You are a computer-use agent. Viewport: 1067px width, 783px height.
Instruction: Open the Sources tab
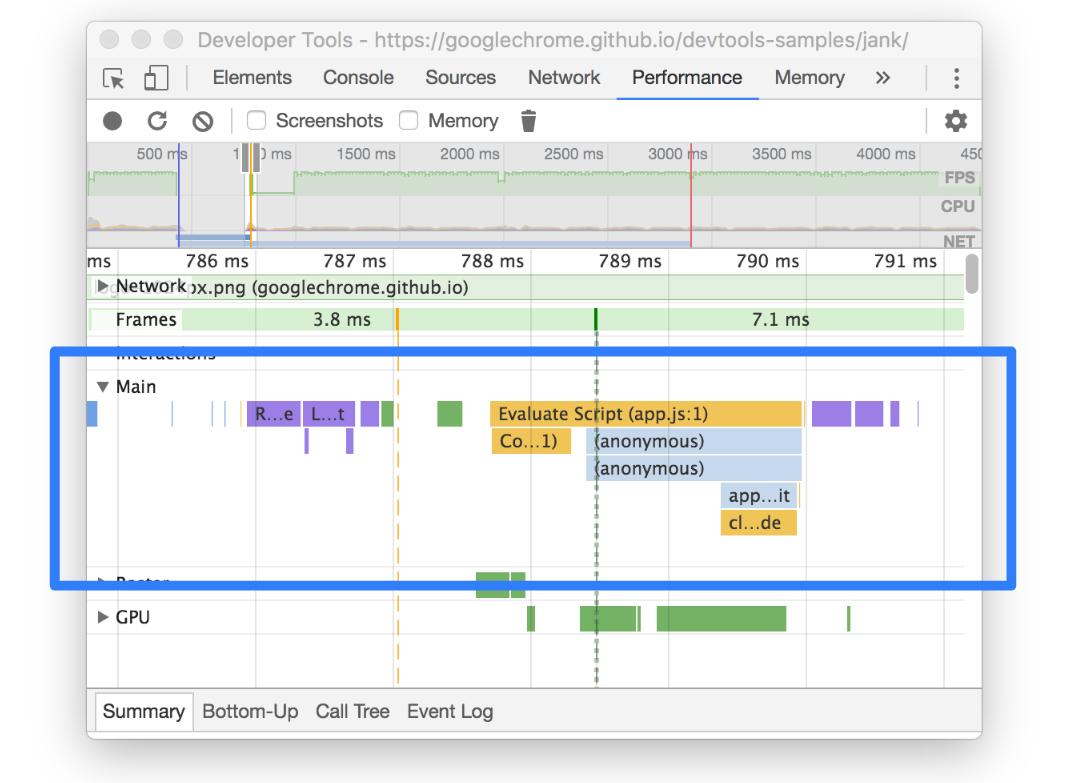[461, 78]
